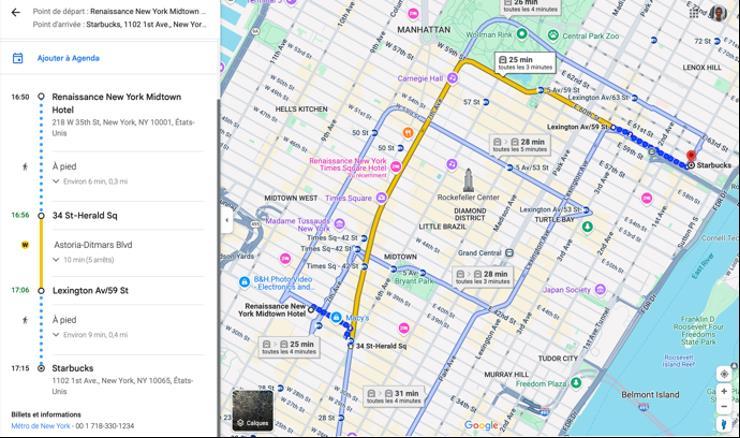Click the red Starbucks destination pin
740x438 pixels.
pyautogui.click(x=691, y=156)
